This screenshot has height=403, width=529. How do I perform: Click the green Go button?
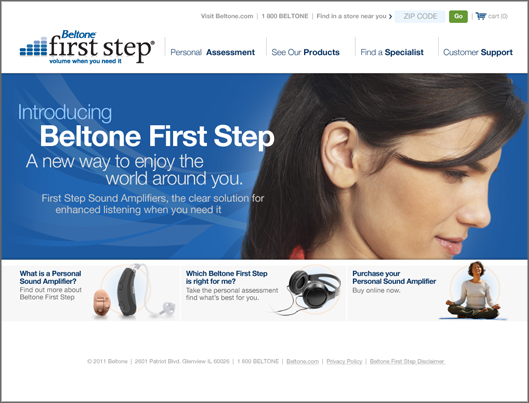(458, 16)
